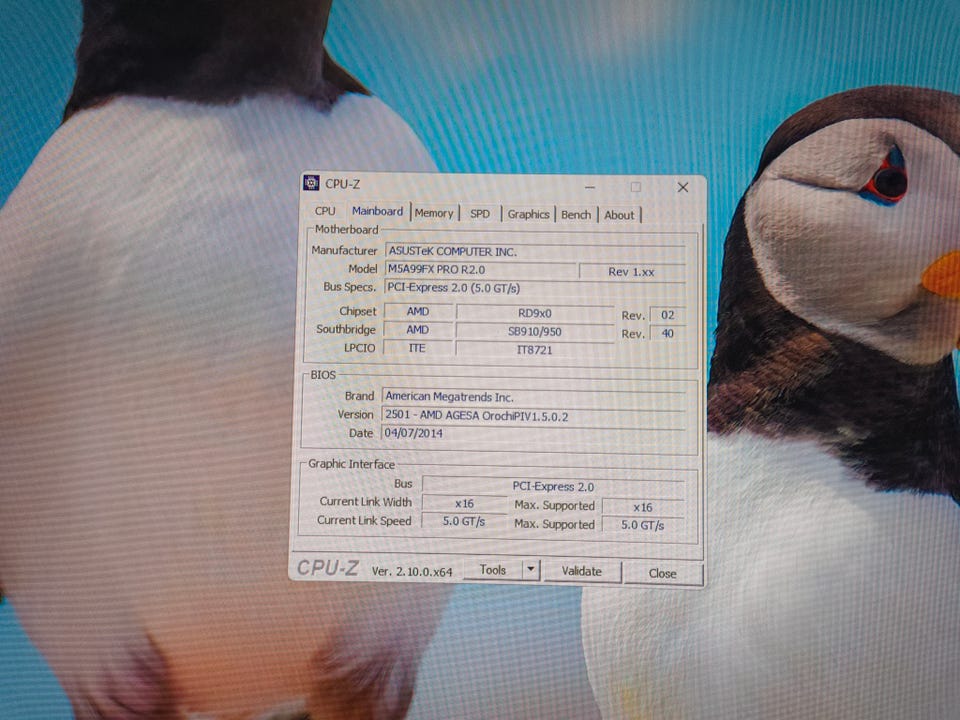Click the Tools button
Viewport: 960px width, 720px height.
(x=493, y=570)
